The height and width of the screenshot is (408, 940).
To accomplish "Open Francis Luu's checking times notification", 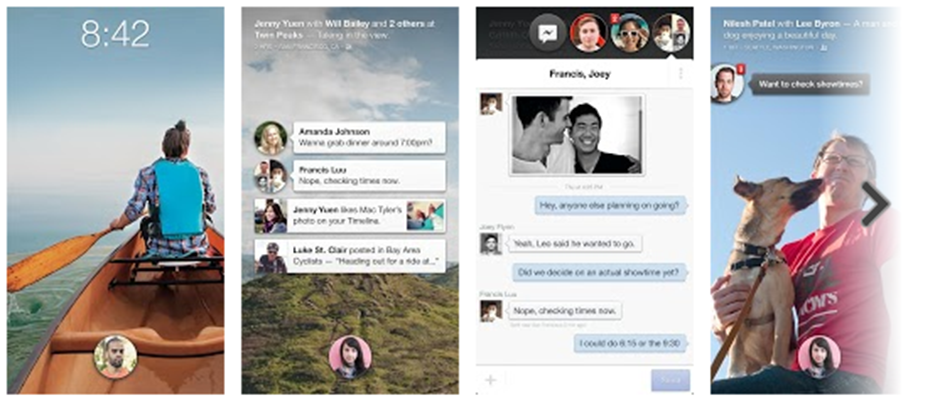I will pos(366,176).
